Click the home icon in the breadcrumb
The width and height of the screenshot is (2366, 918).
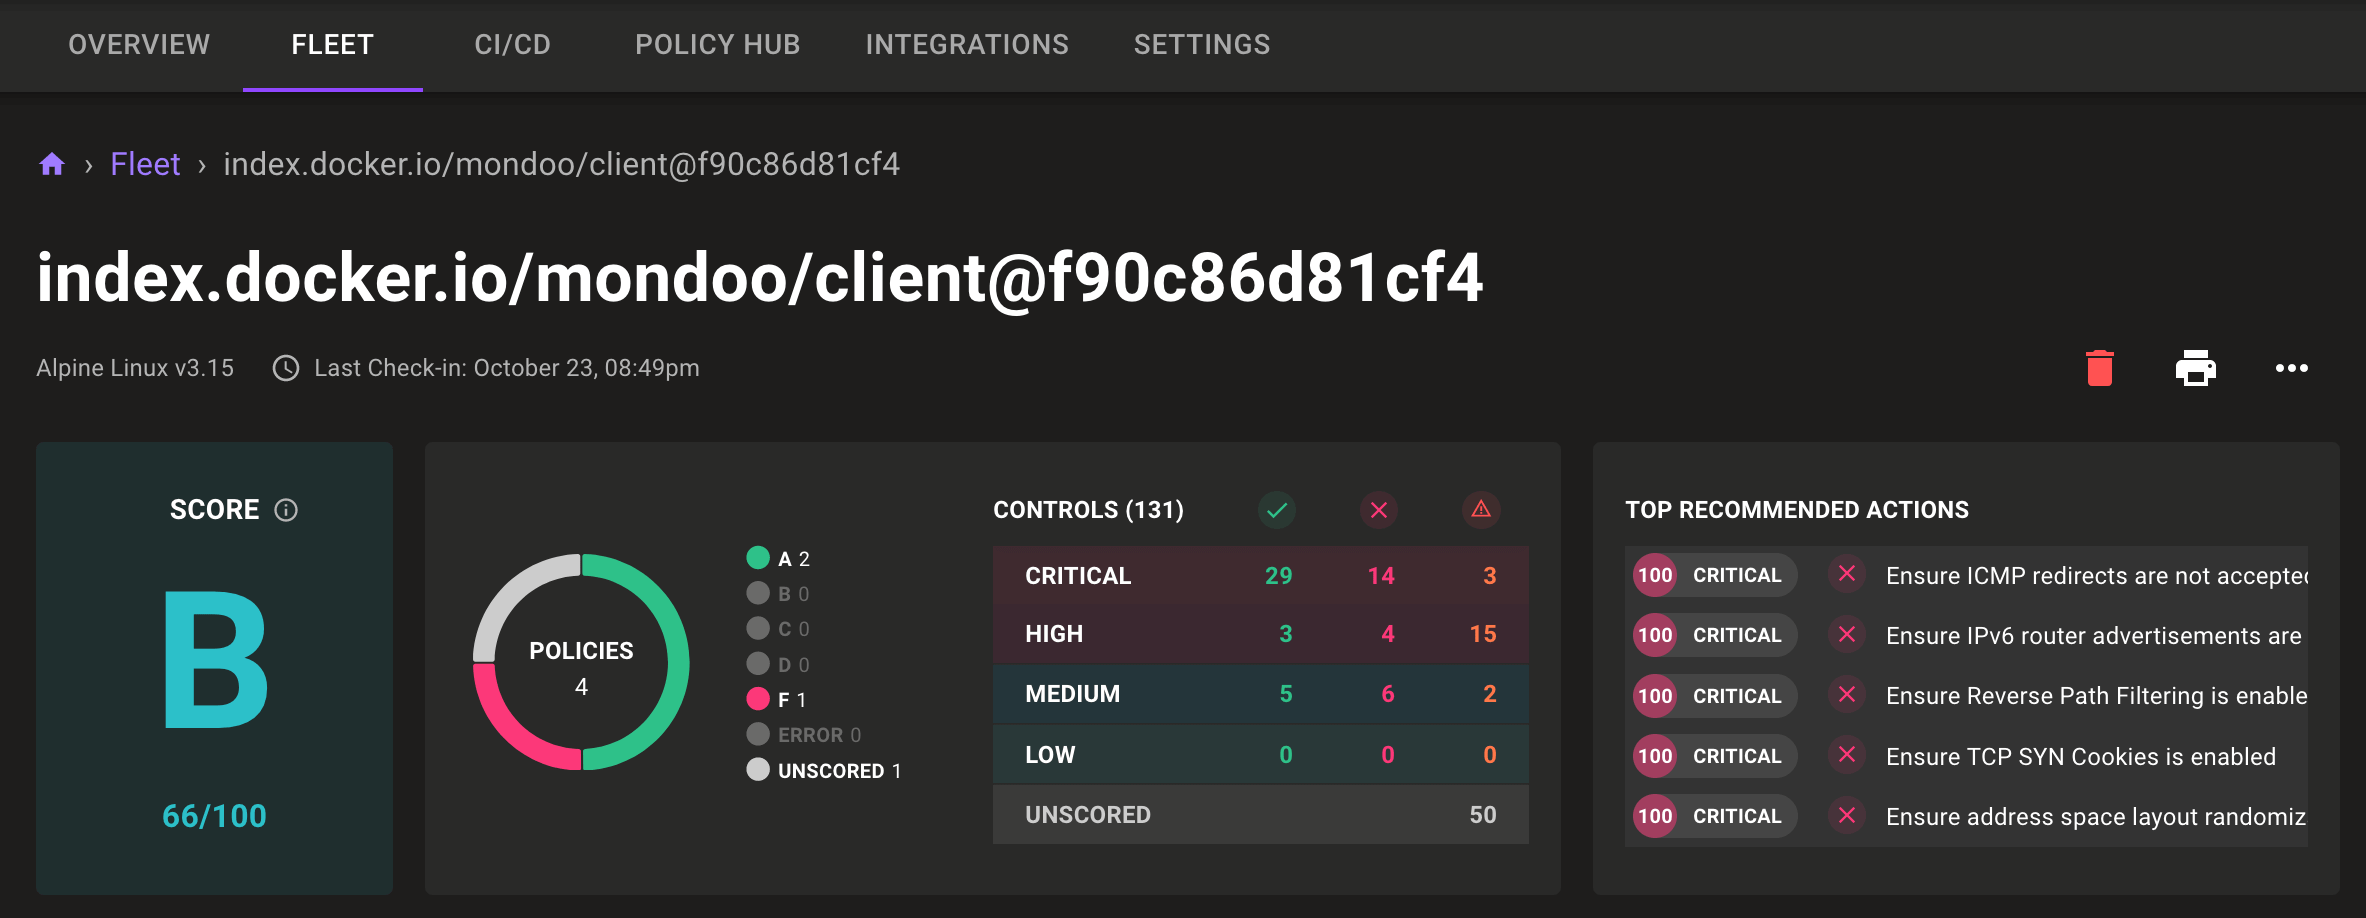point(52,164)
